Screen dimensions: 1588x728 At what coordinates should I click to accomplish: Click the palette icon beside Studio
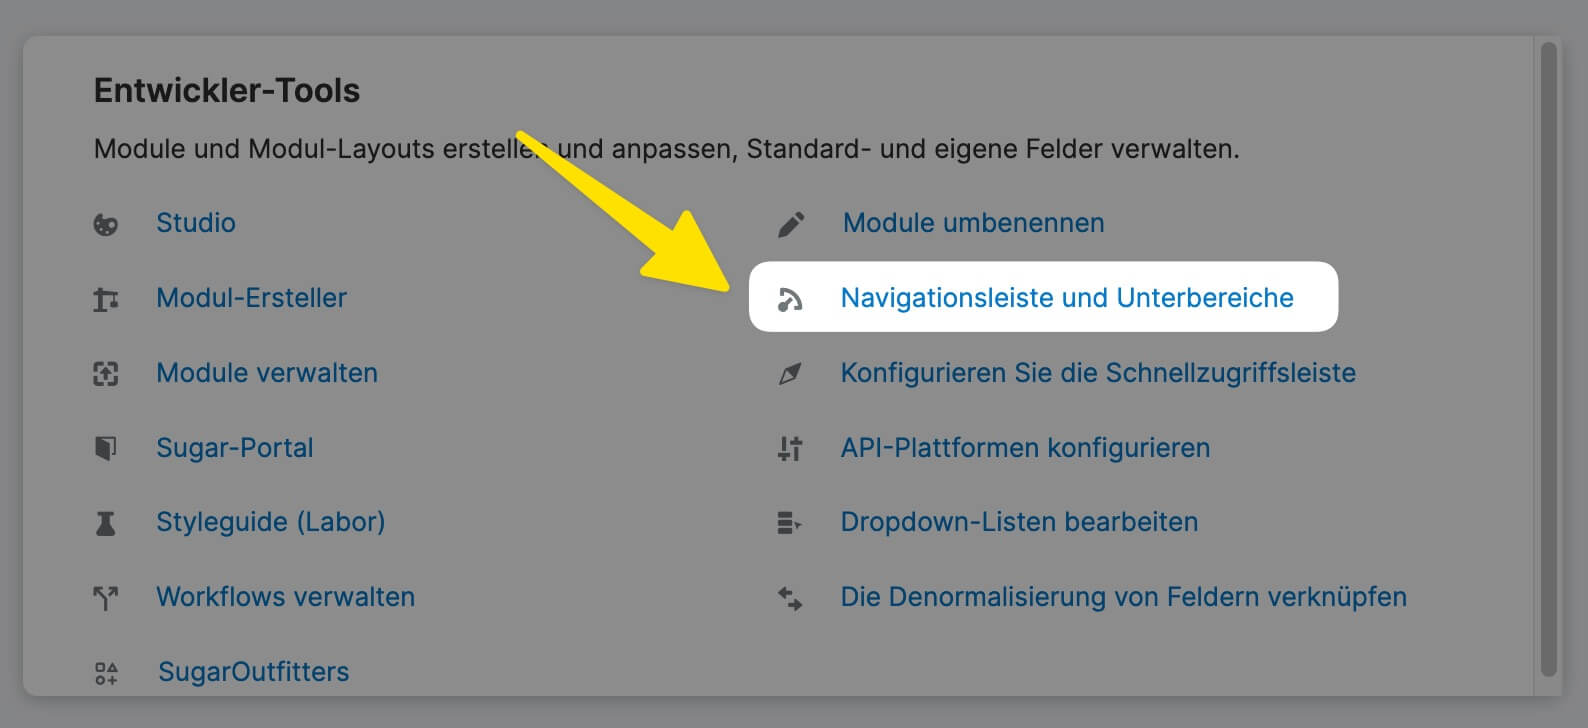pos(105,224)
